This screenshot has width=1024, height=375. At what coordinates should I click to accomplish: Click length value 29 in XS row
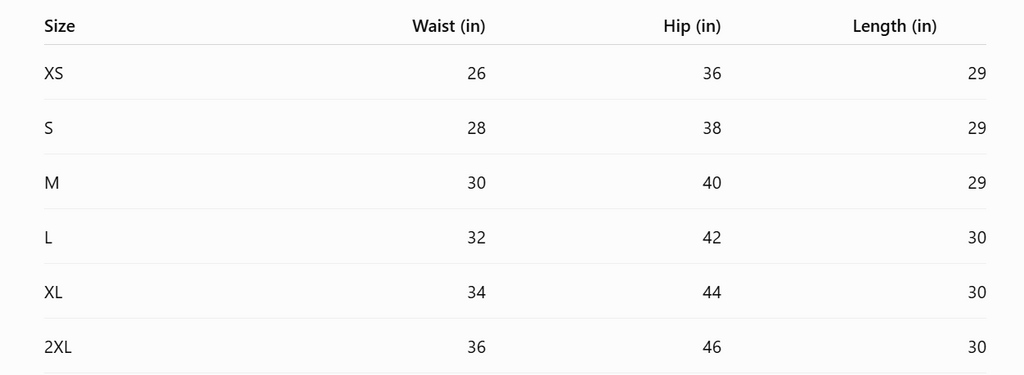pos(977,73)
